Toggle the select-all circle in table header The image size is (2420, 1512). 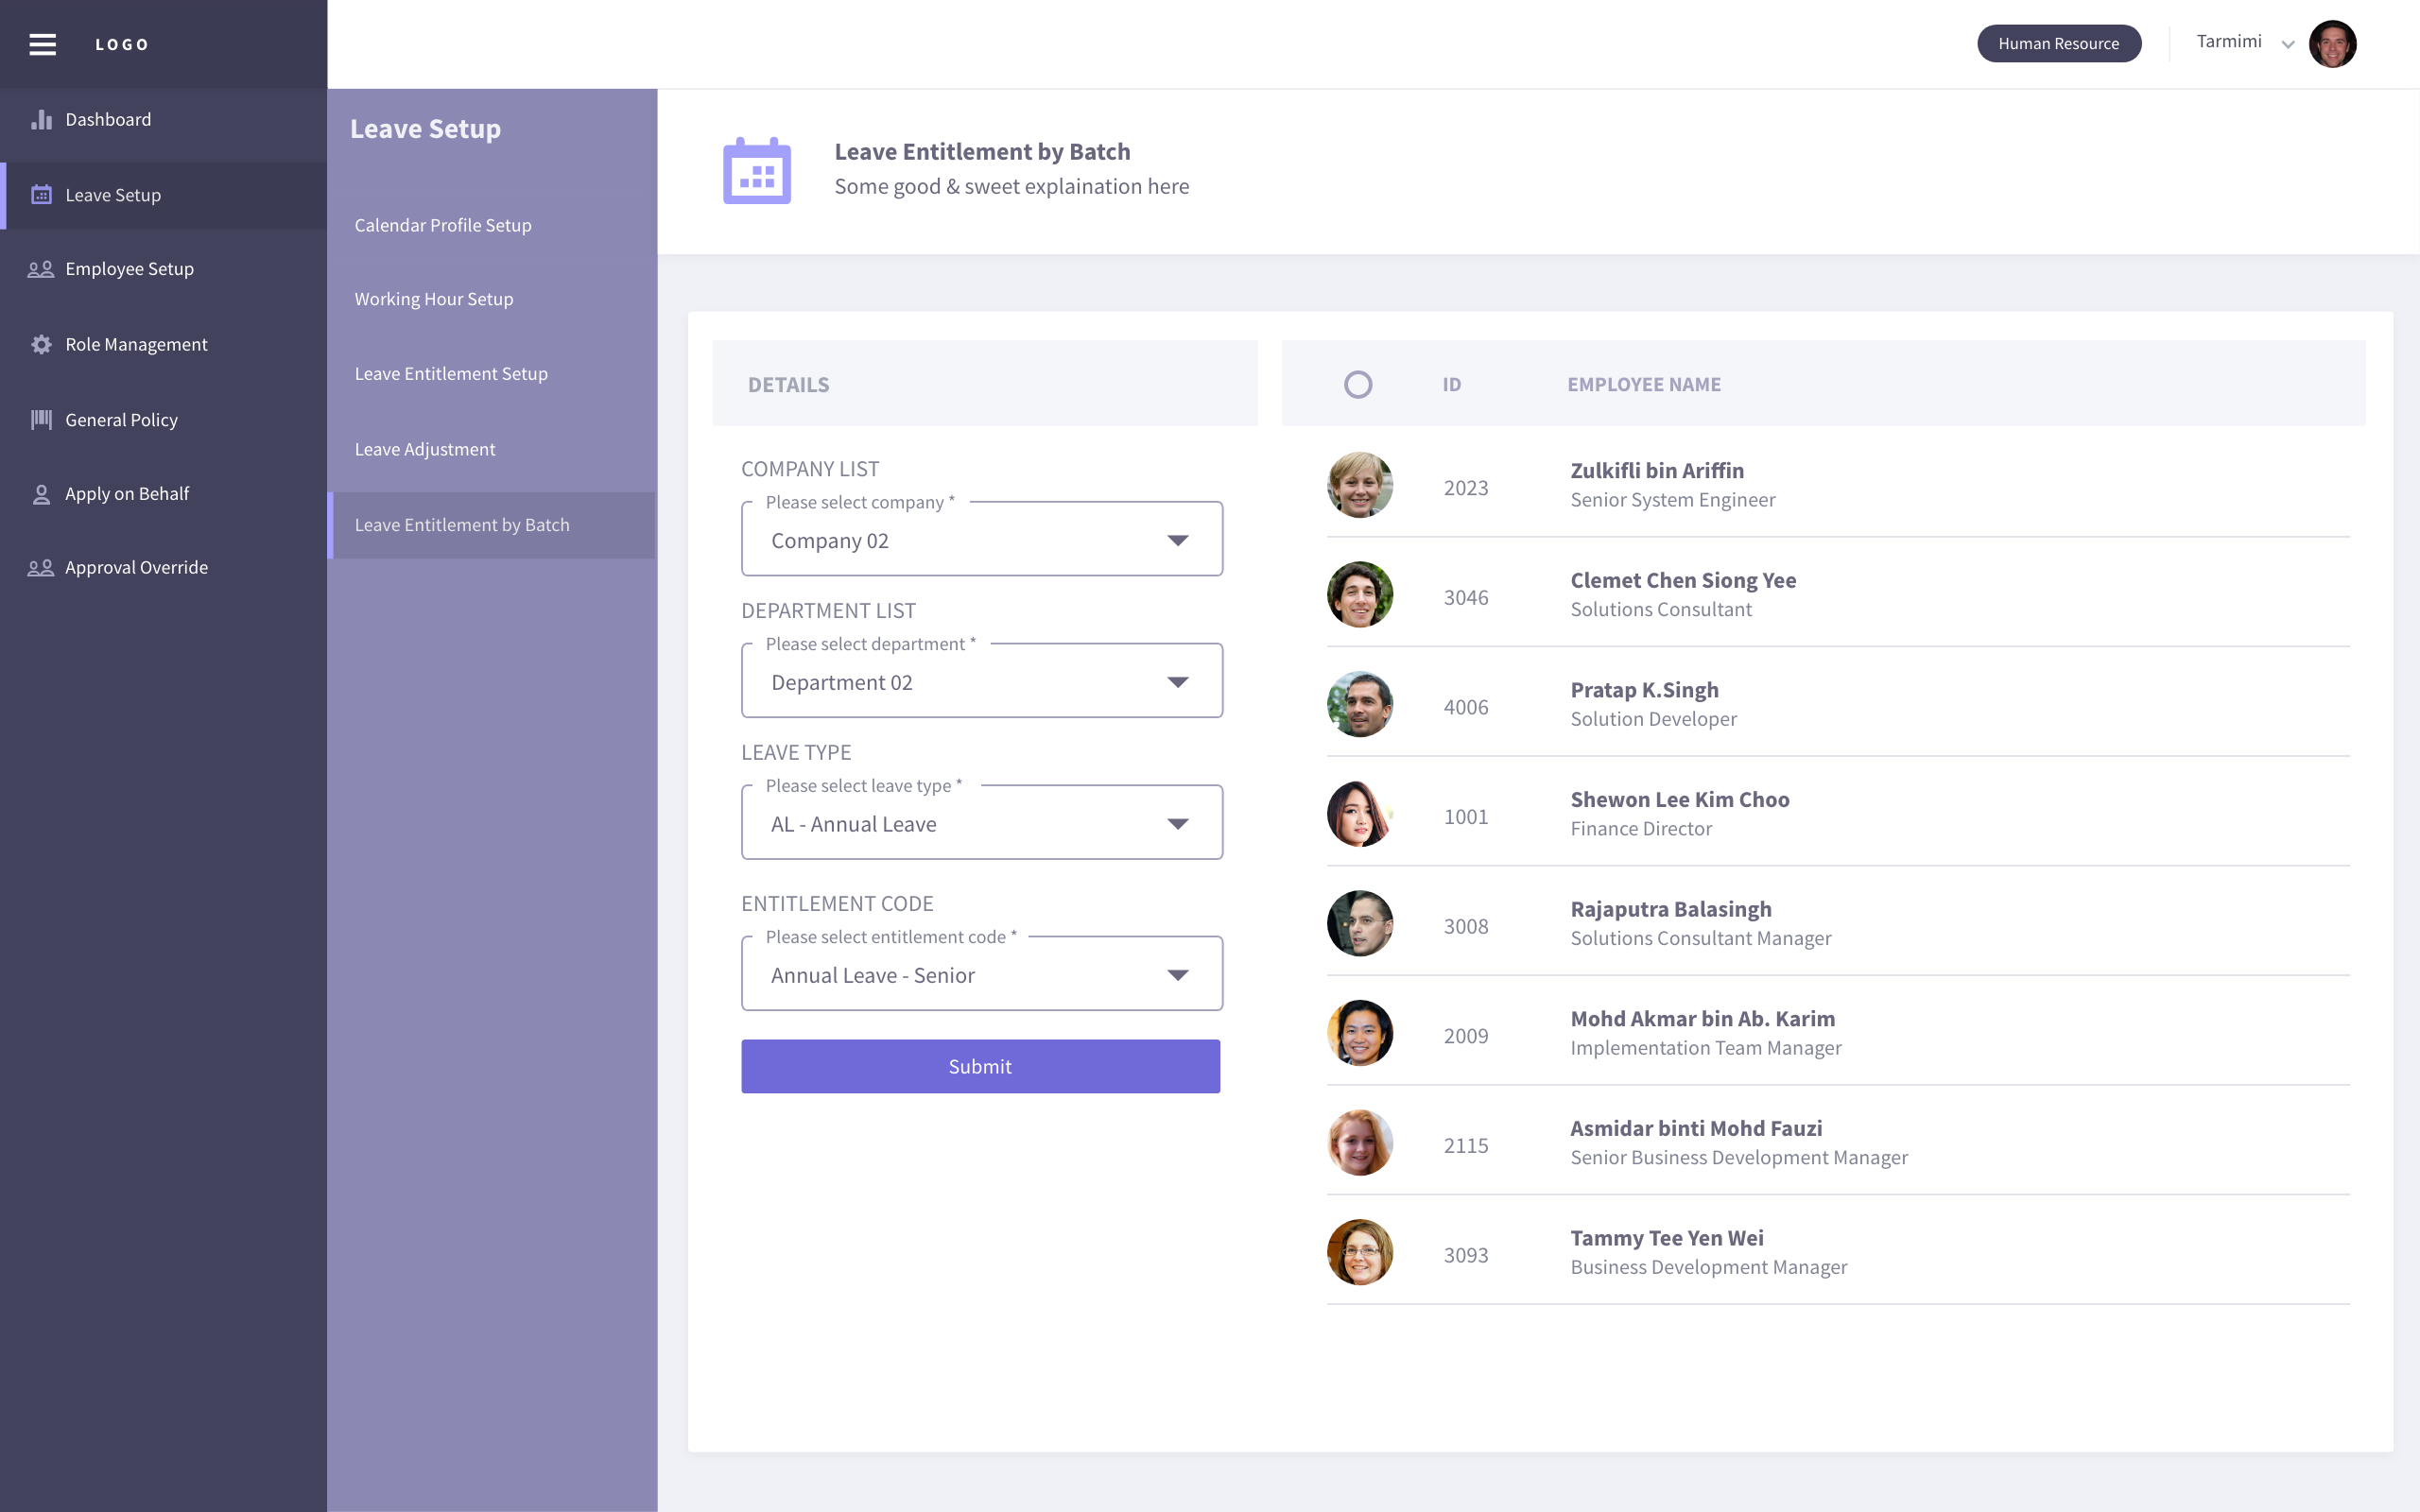(x=1358, y=384)
